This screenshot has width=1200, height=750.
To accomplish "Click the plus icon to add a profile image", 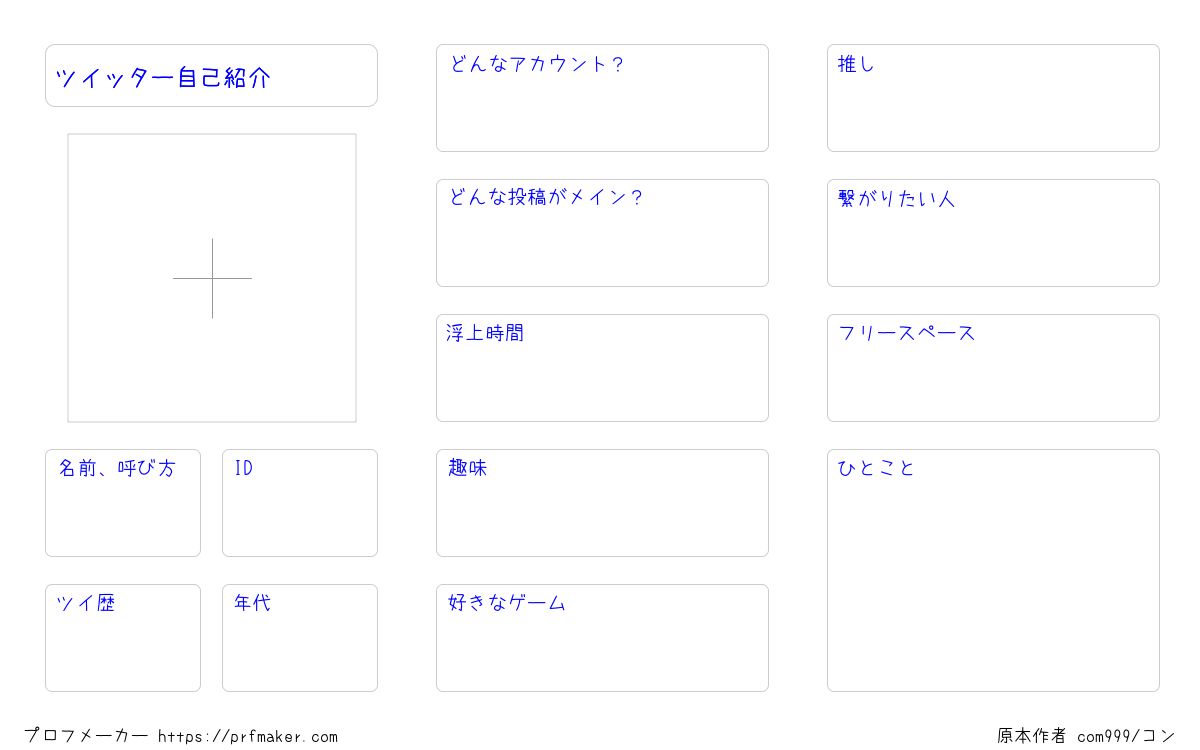I will [212, 278].
